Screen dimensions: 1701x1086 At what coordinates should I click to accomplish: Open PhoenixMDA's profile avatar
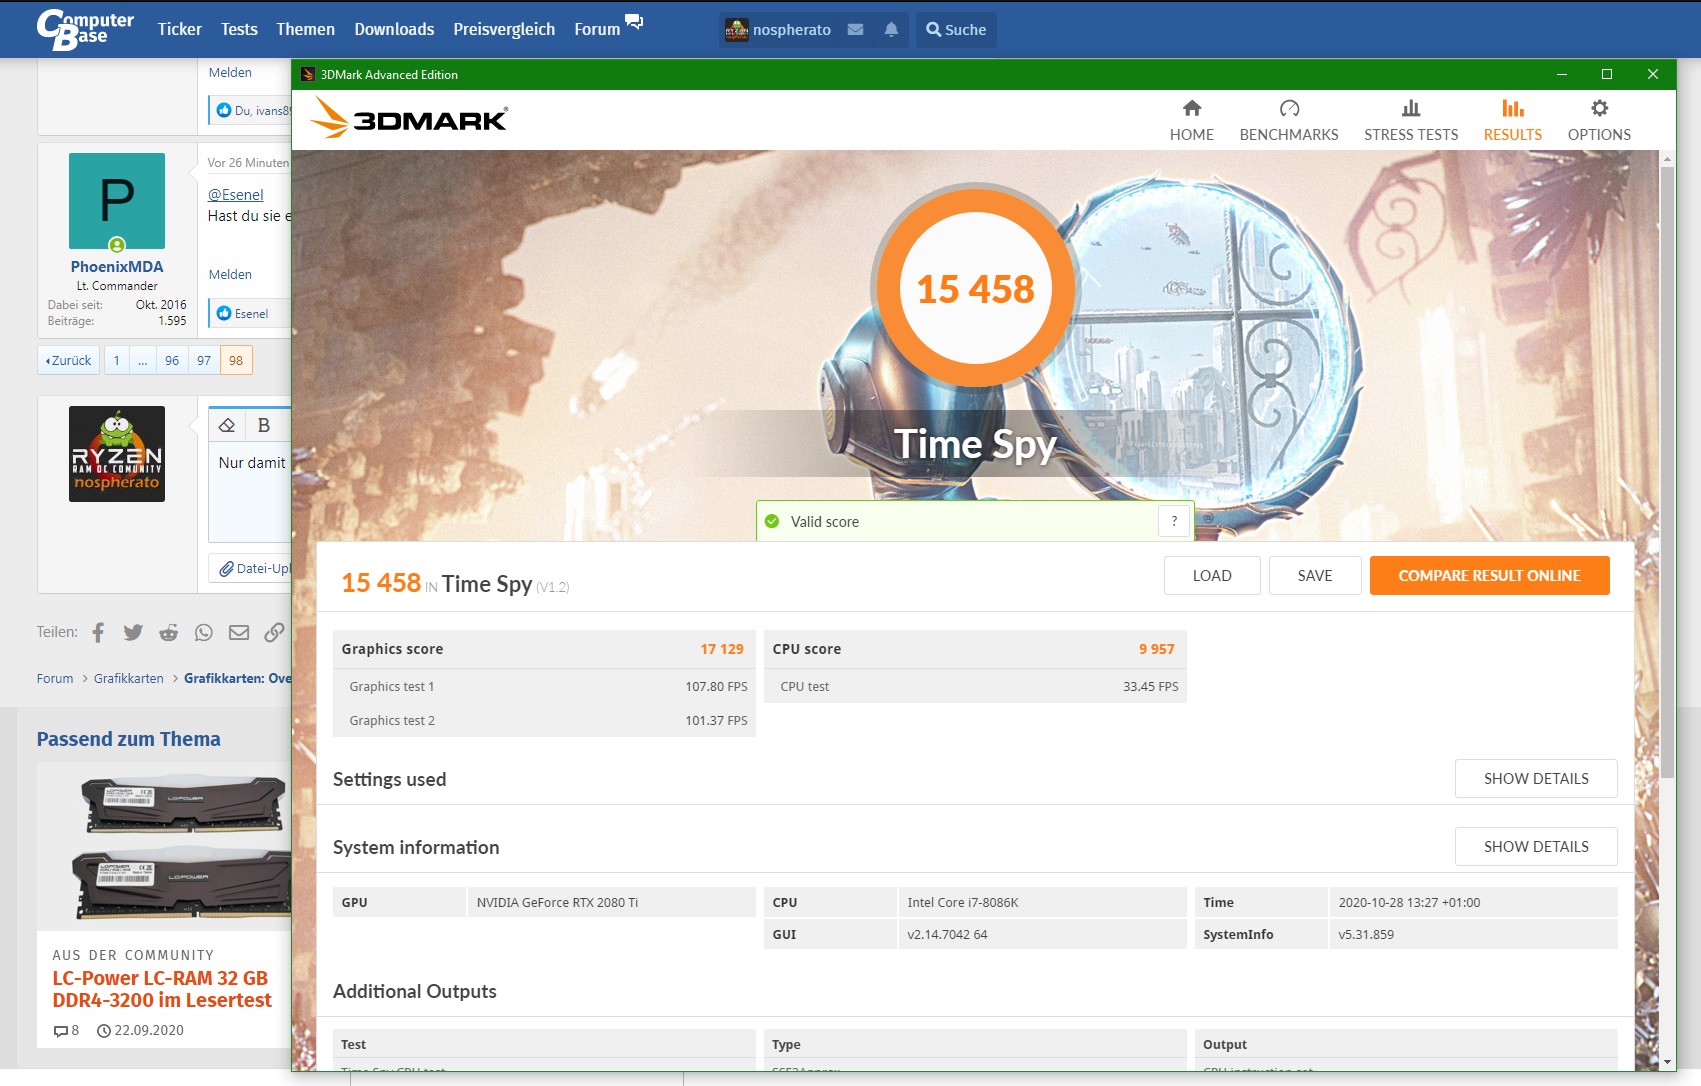tap(117, 201)
